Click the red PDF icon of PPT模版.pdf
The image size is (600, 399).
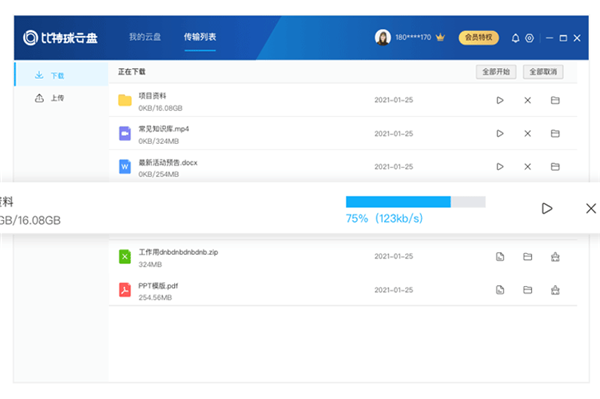tap(125, 290)
